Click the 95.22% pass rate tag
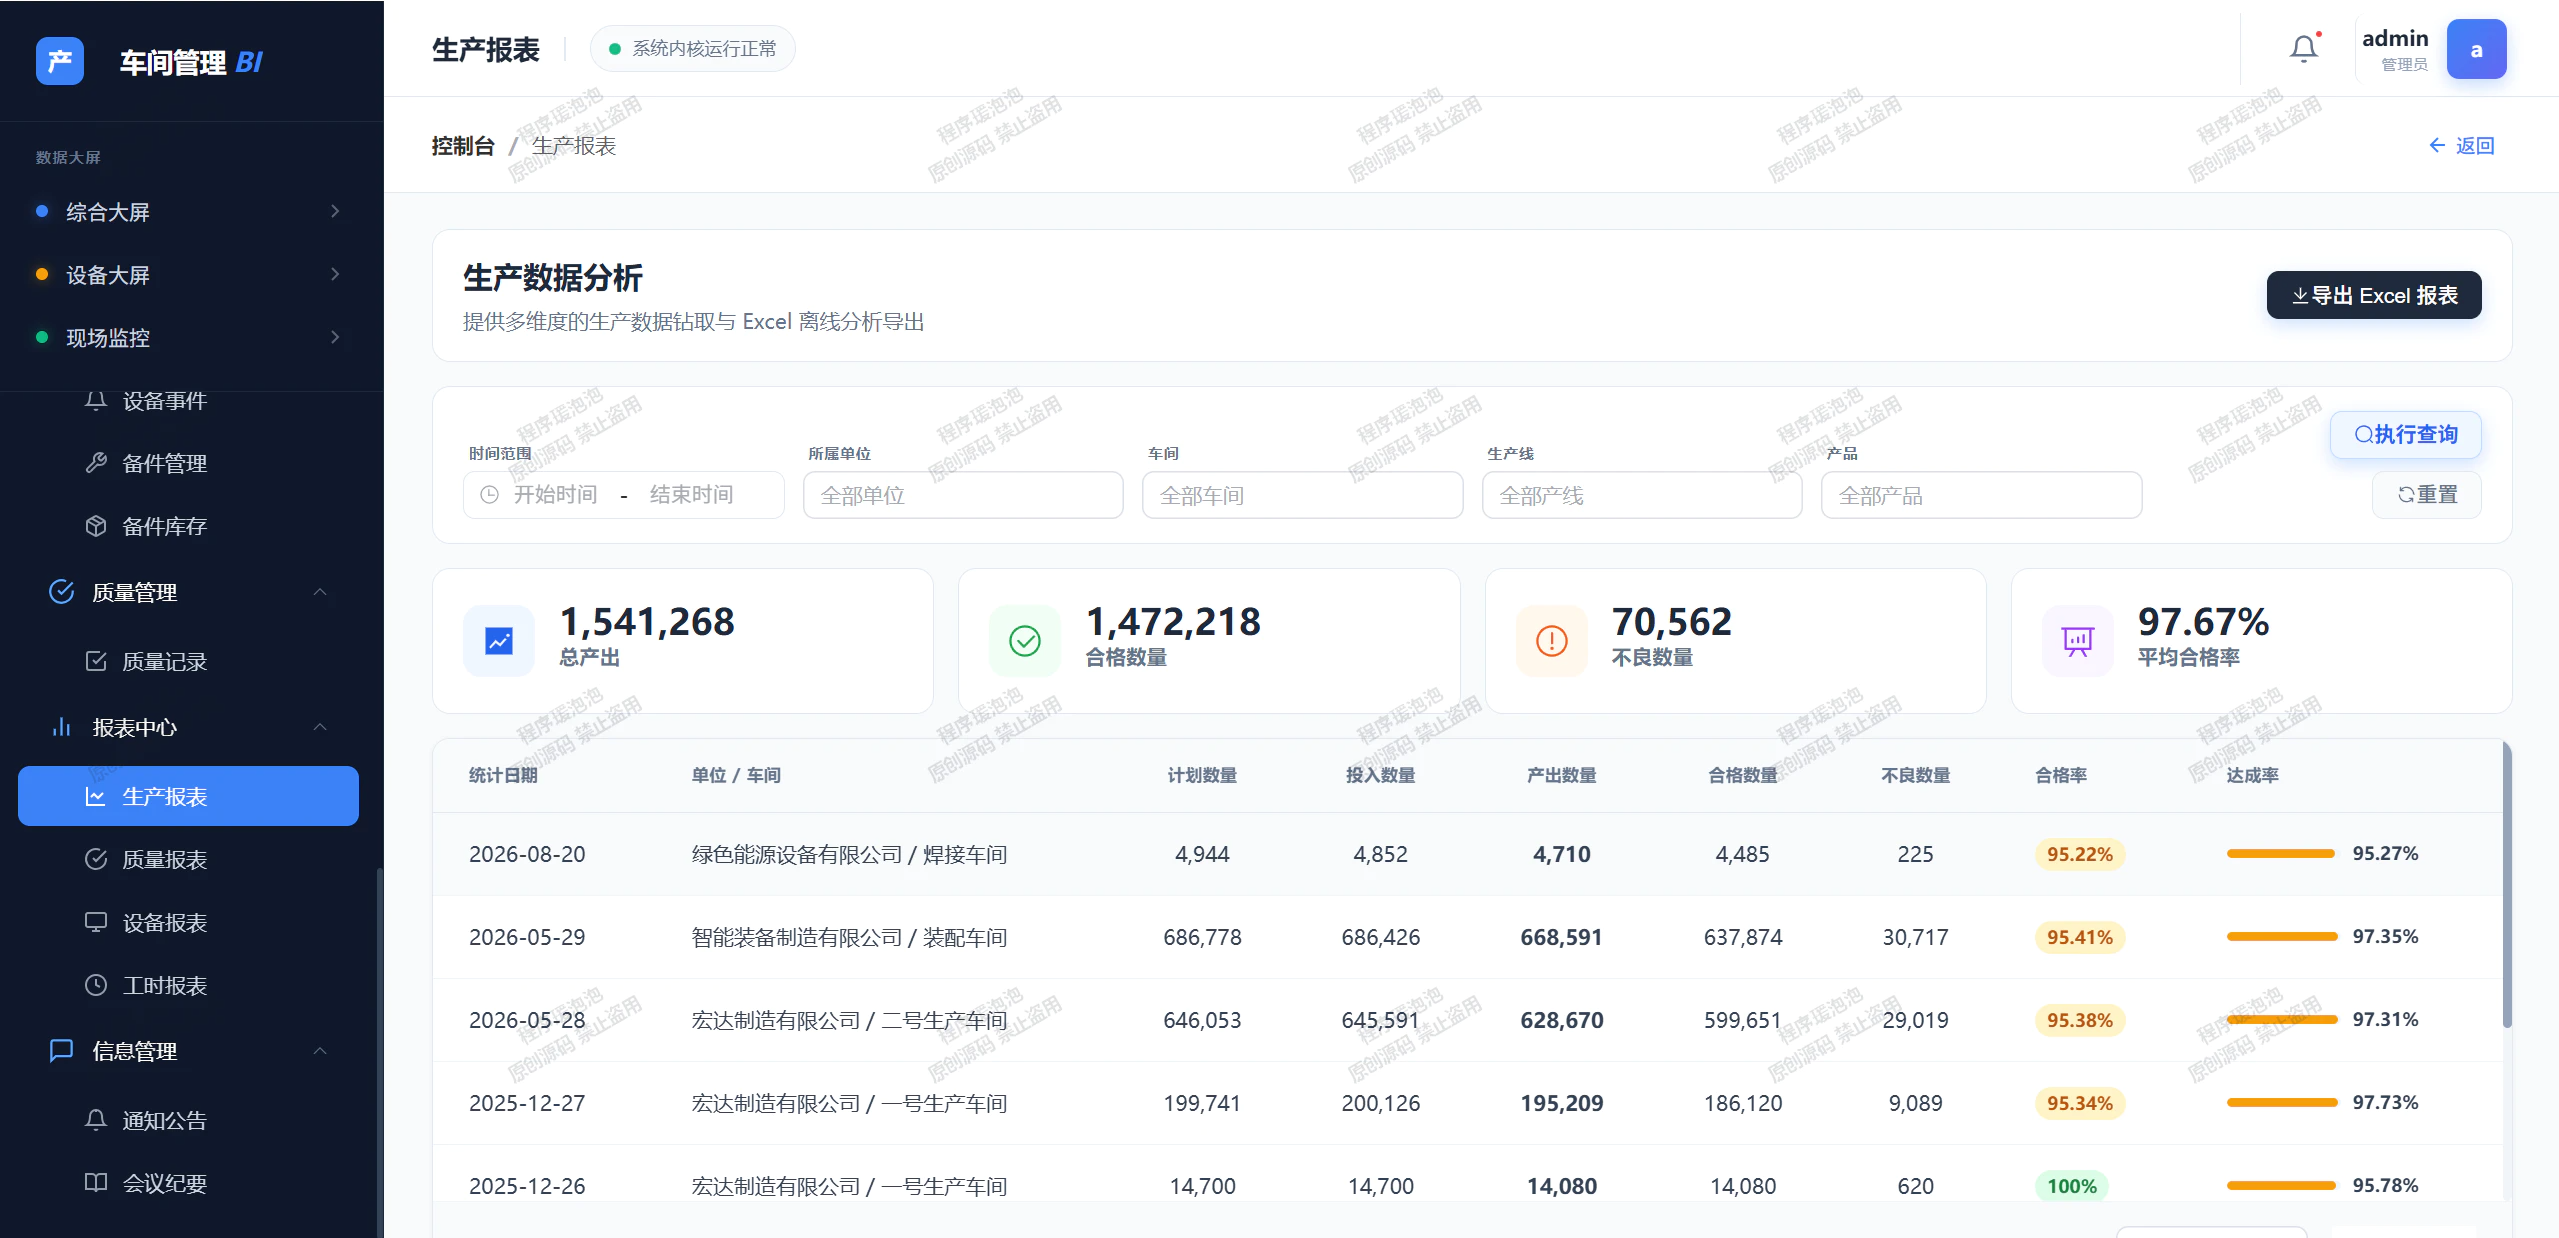The height and width of the screenshot is (1238, 2559). click(2079, 854)
